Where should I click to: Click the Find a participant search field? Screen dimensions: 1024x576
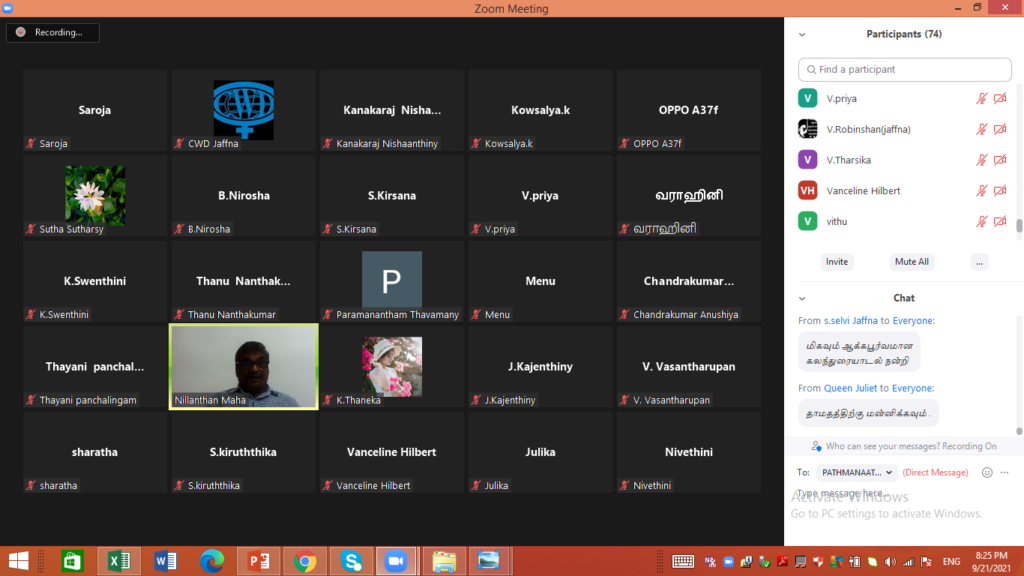point(904,69)
